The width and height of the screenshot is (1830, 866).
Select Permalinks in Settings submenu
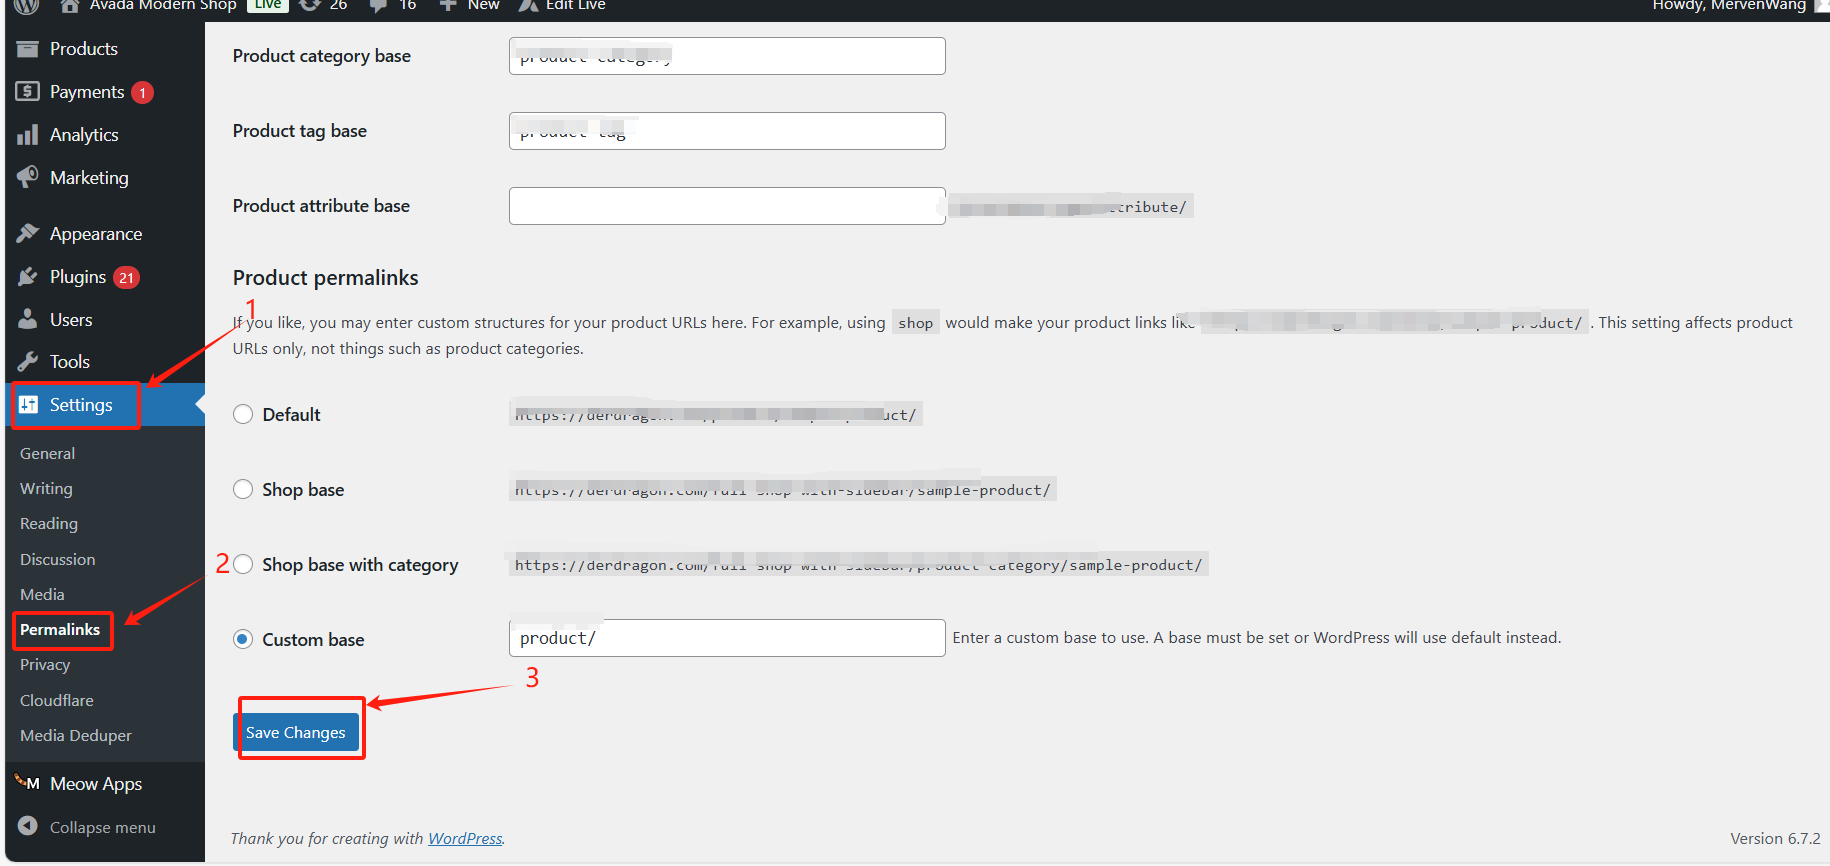[60, 630]
